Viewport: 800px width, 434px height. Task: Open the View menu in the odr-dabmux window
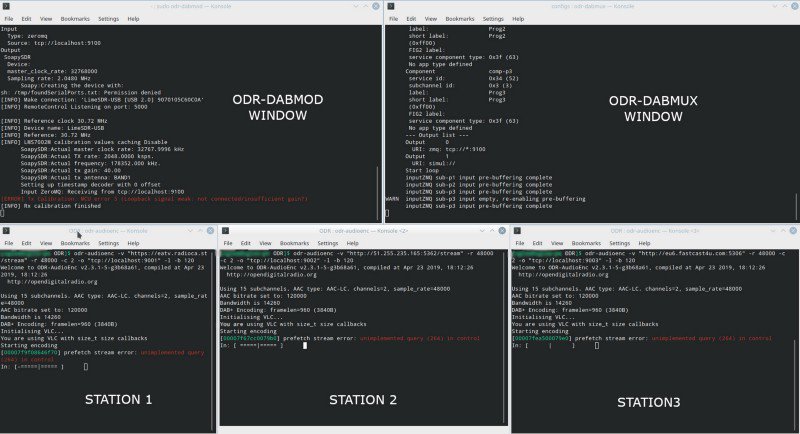pos(431,19)
